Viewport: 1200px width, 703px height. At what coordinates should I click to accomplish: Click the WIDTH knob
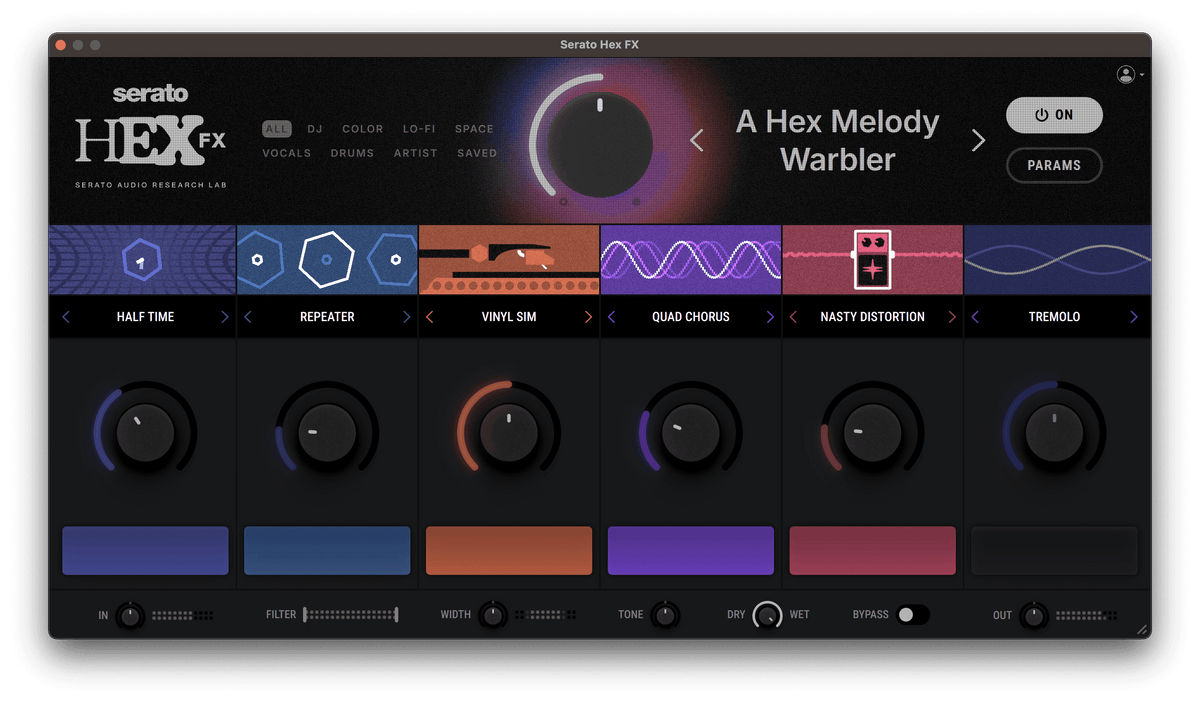(492, 615)
